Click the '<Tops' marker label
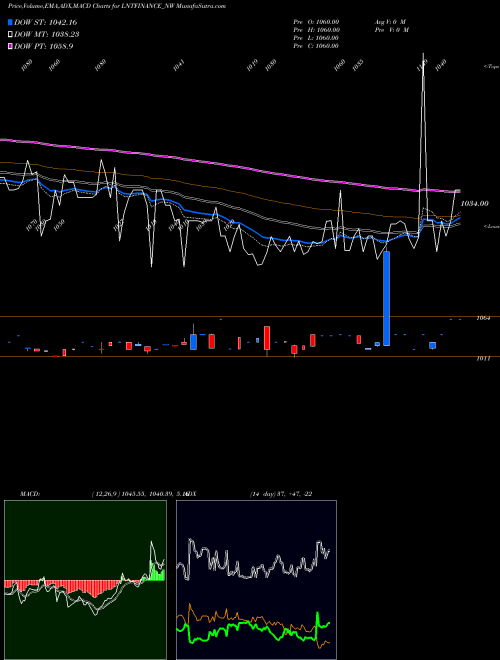500x660 pixels. coord(491,67)
